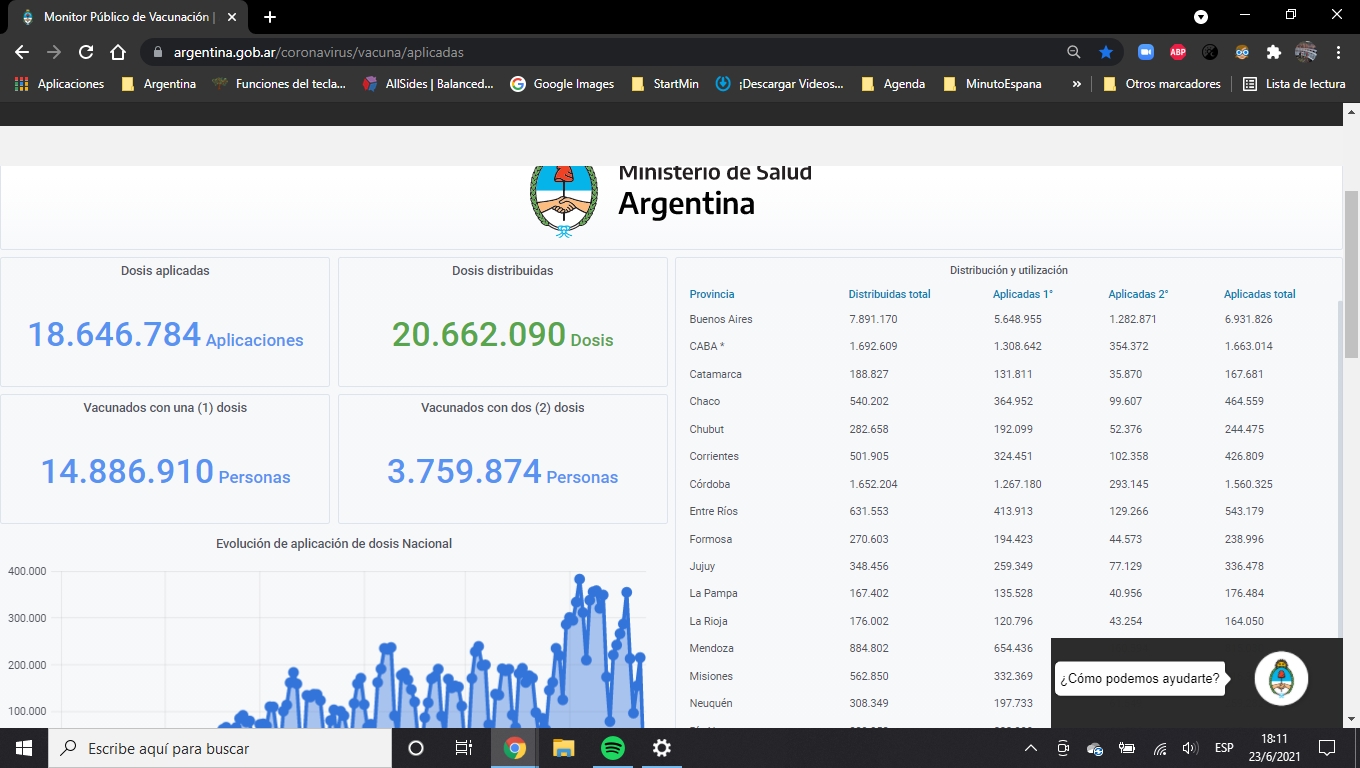The image size is (1360, 768).
Task: Show hidden system tray icons
Action: (x=1031, y=748)
